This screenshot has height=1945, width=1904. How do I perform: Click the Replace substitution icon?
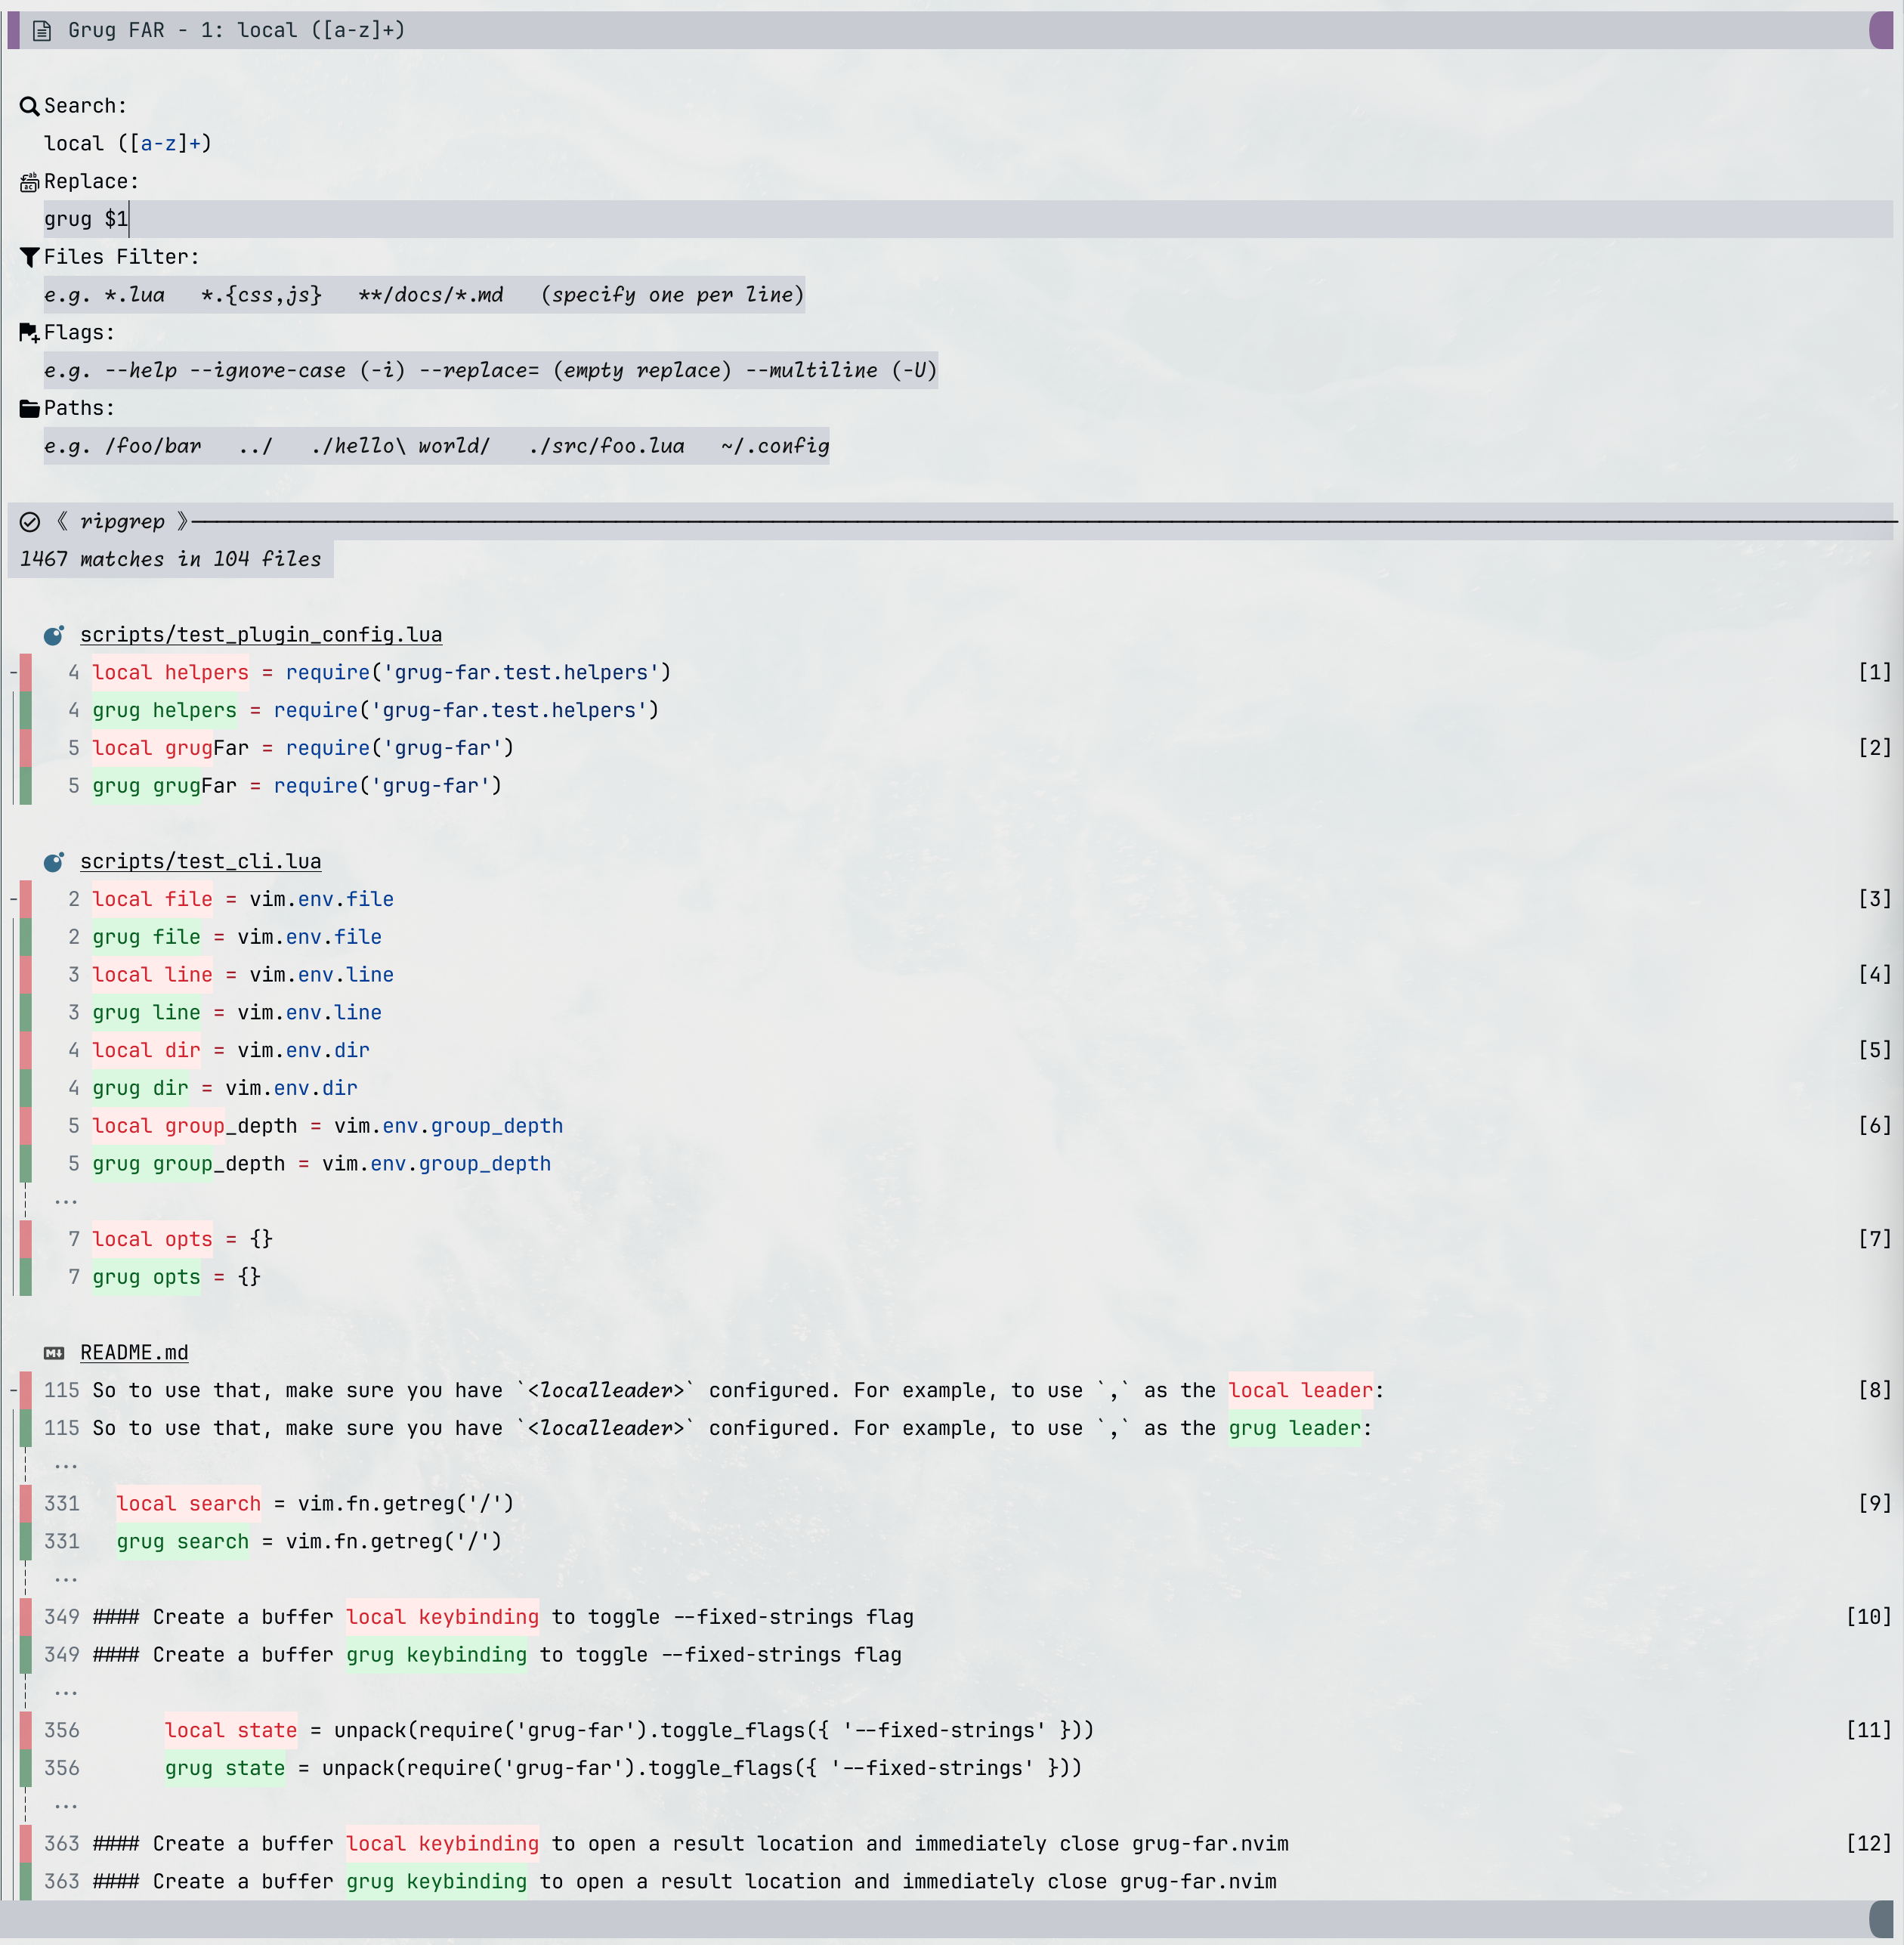point(29,181)
